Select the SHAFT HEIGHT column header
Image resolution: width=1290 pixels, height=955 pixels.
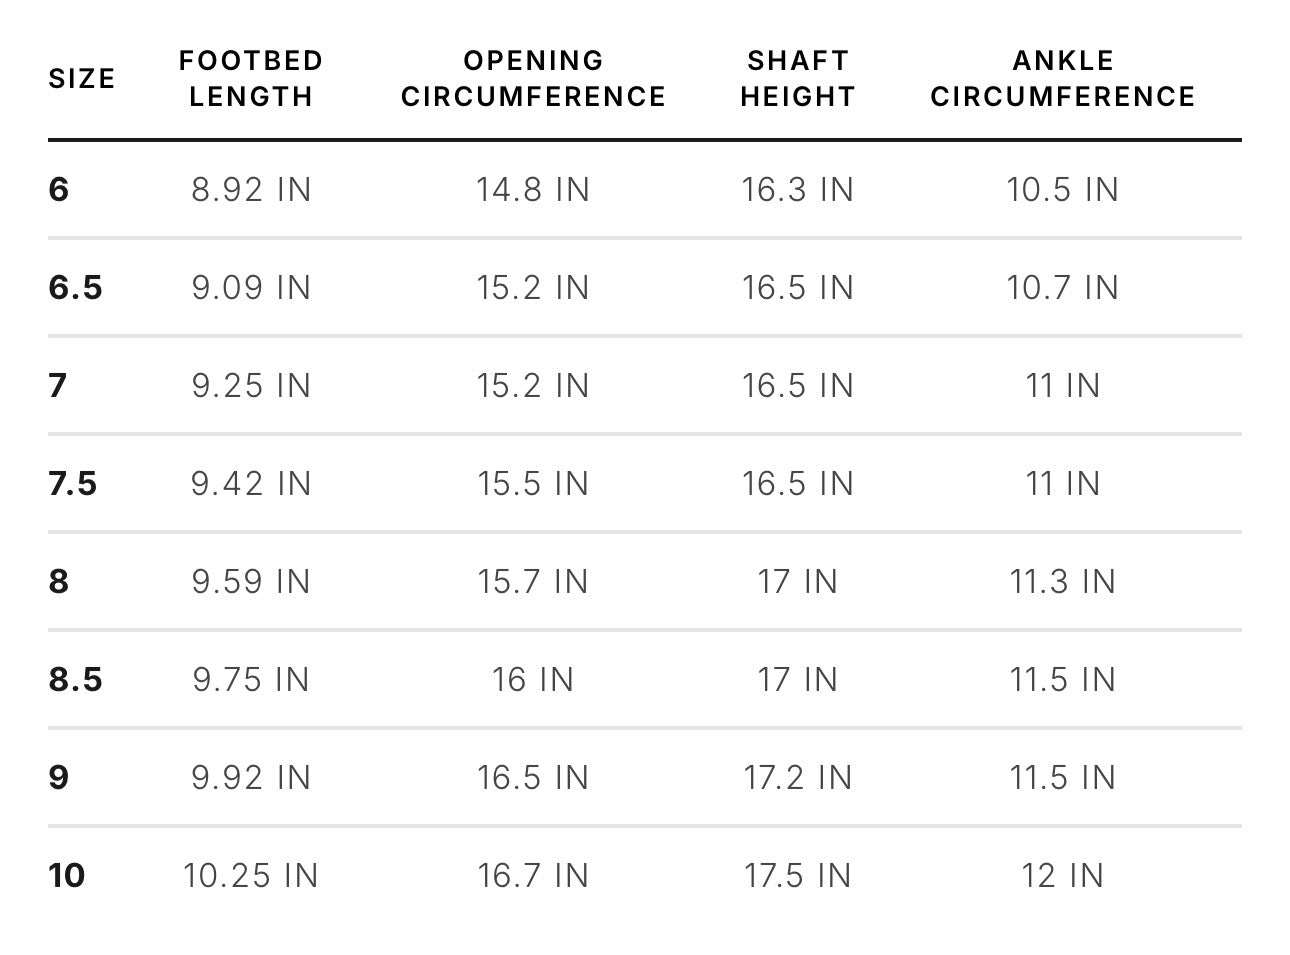(798, 79)
